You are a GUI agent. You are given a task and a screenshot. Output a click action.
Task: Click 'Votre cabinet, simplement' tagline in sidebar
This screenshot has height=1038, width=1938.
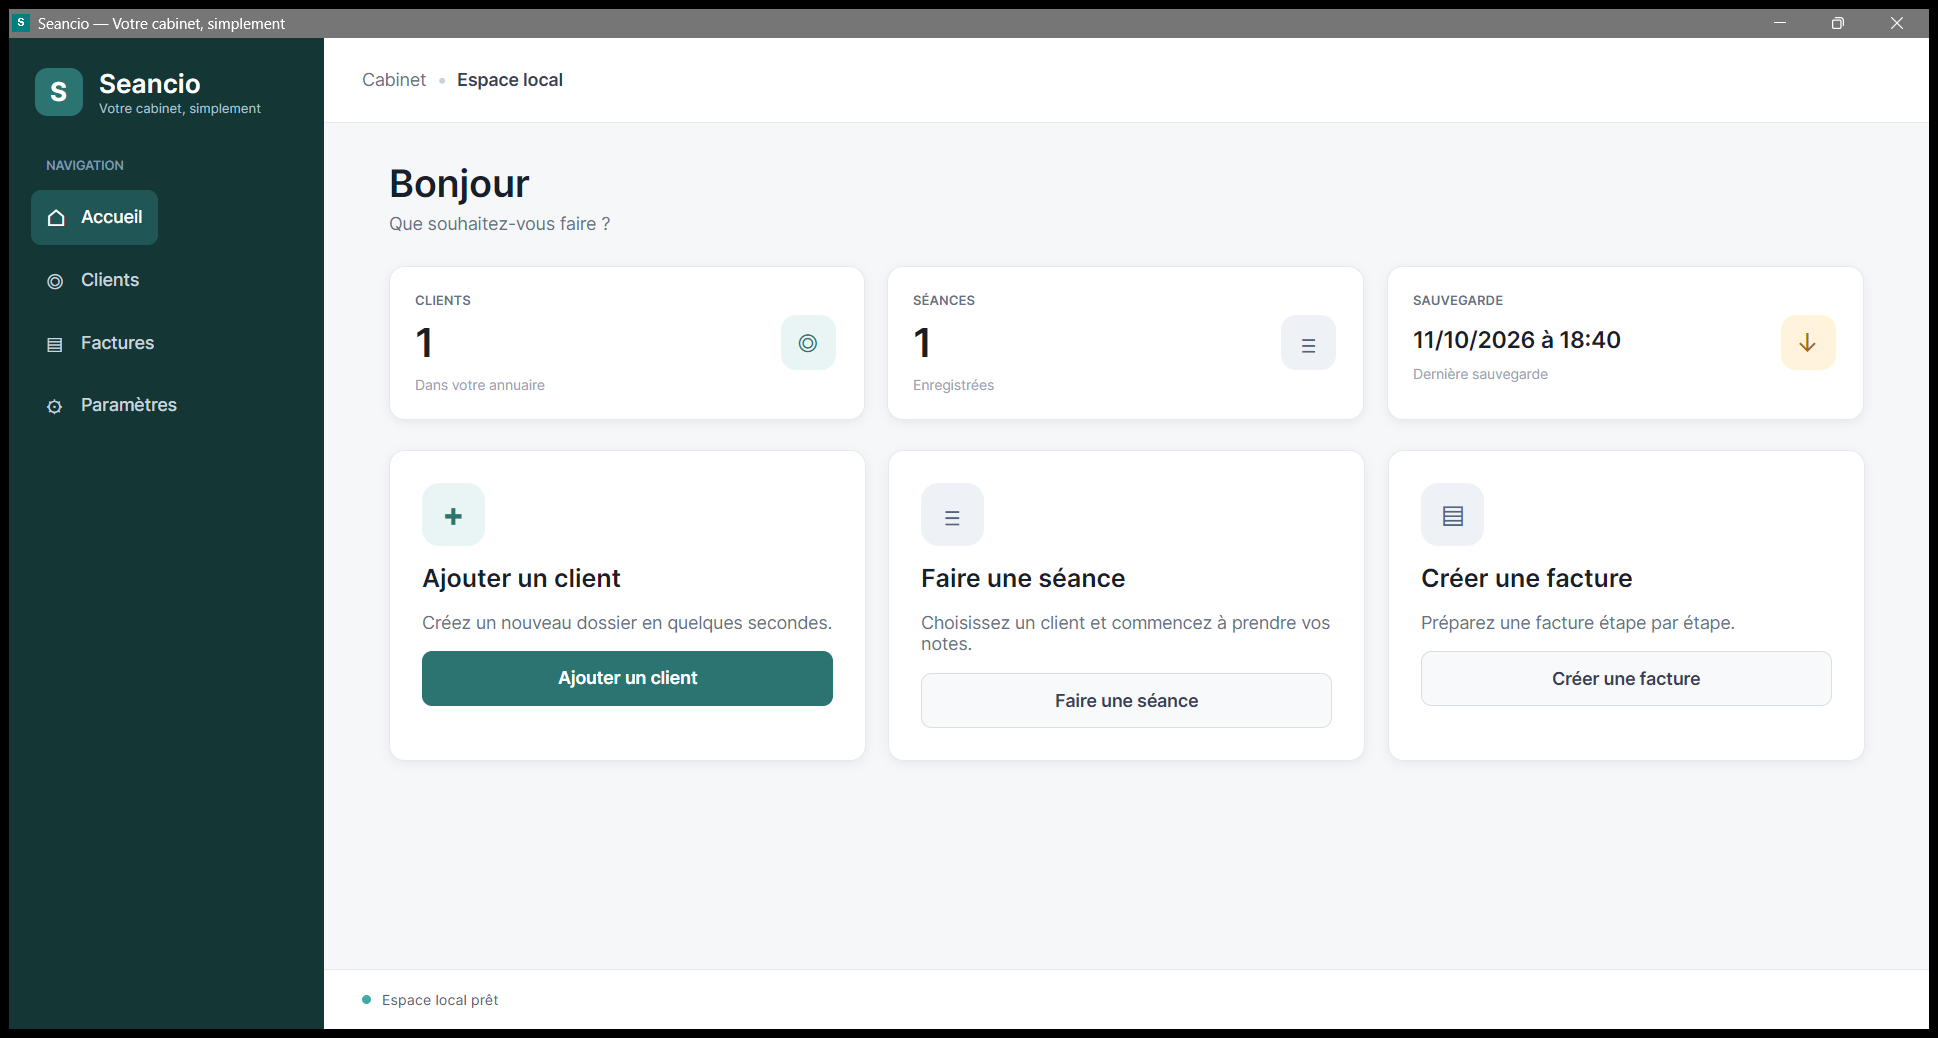180,109
